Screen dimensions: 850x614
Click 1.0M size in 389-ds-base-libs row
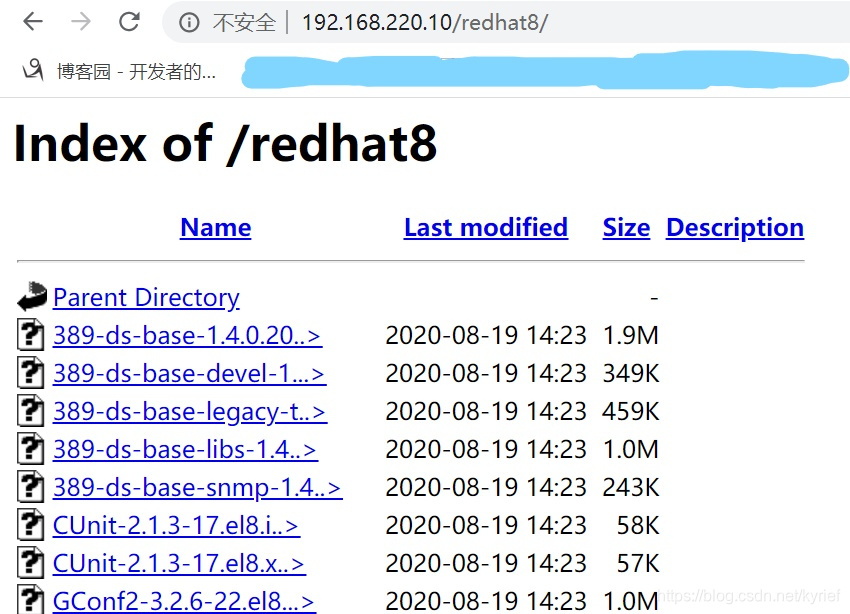[x=631, y=449]
